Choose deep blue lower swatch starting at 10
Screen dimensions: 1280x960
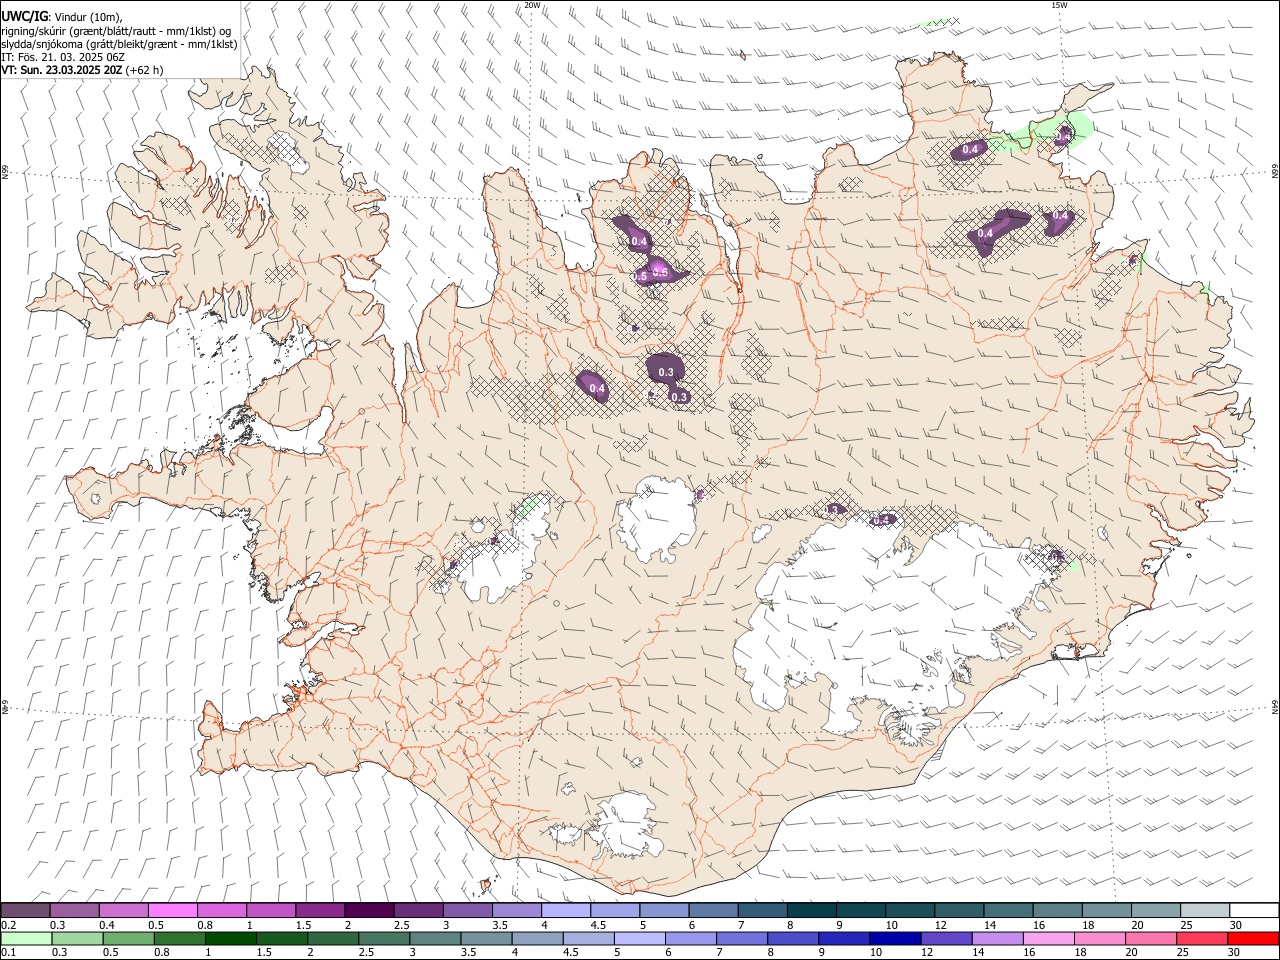tap(894, 939)
